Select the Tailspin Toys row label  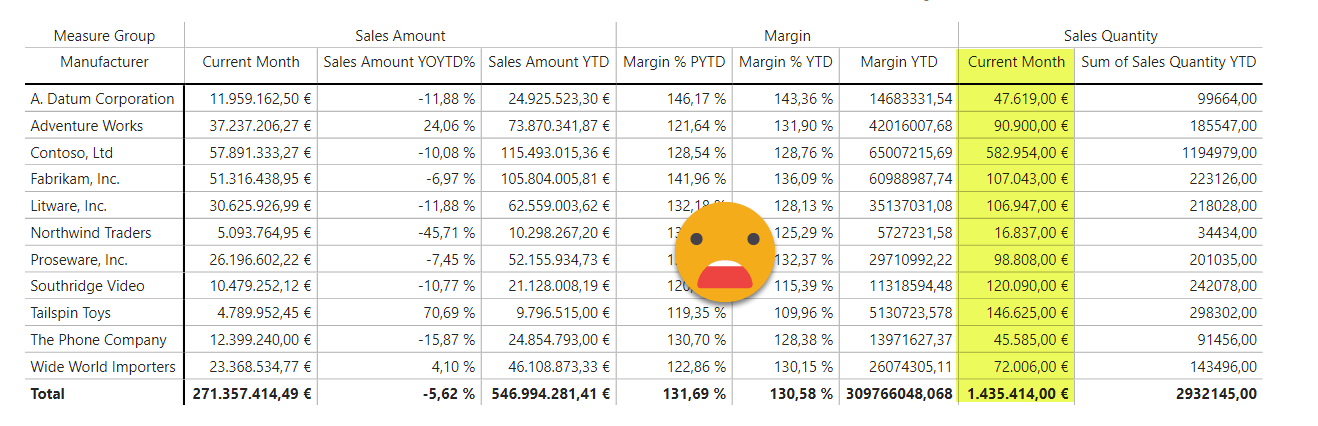(x=71, y=313)
